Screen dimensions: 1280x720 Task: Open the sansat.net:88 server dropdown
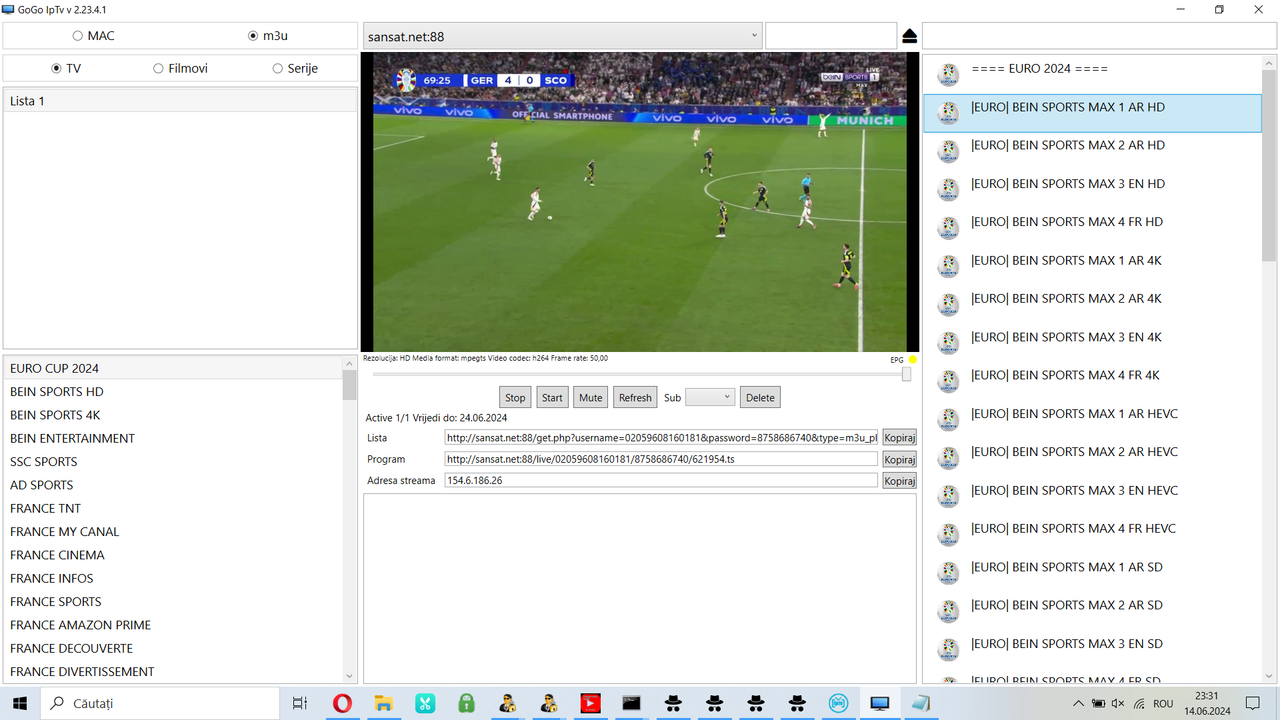[562, 36]
